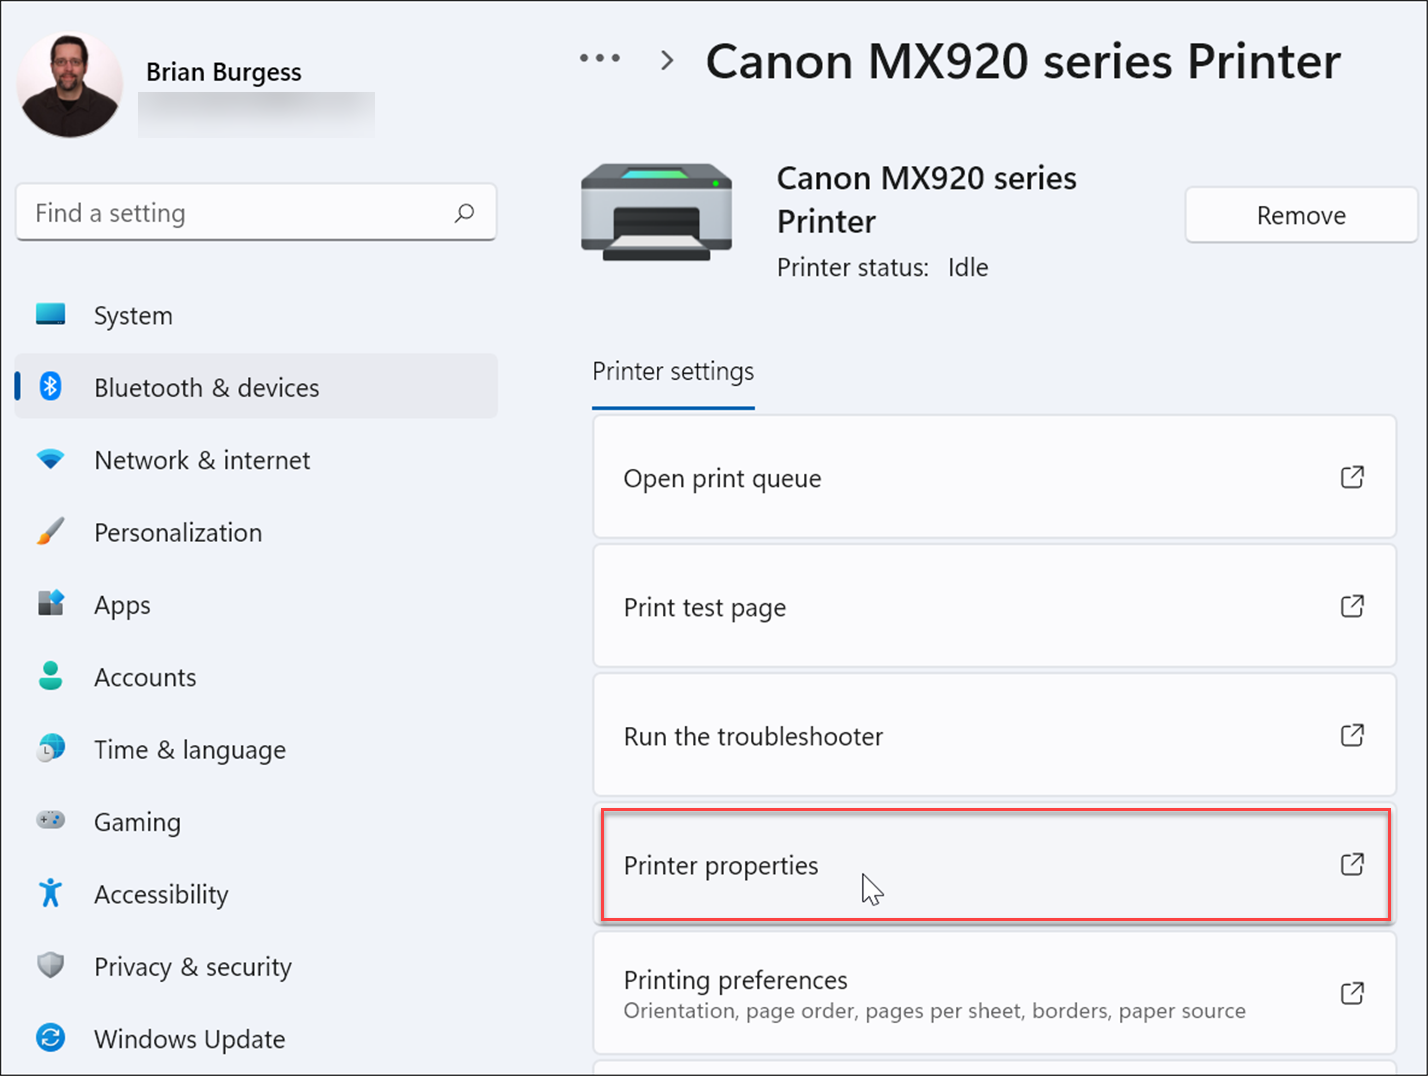Click the Remove button

(x=1300, y=214)
